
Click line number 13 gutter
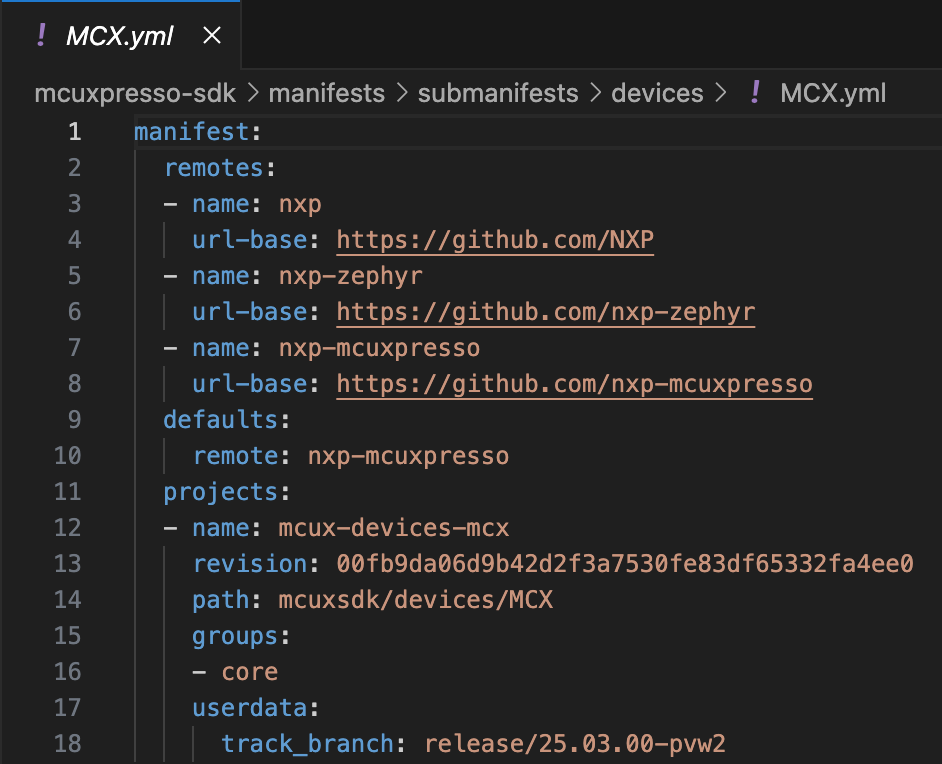click(x=67, y=563)
